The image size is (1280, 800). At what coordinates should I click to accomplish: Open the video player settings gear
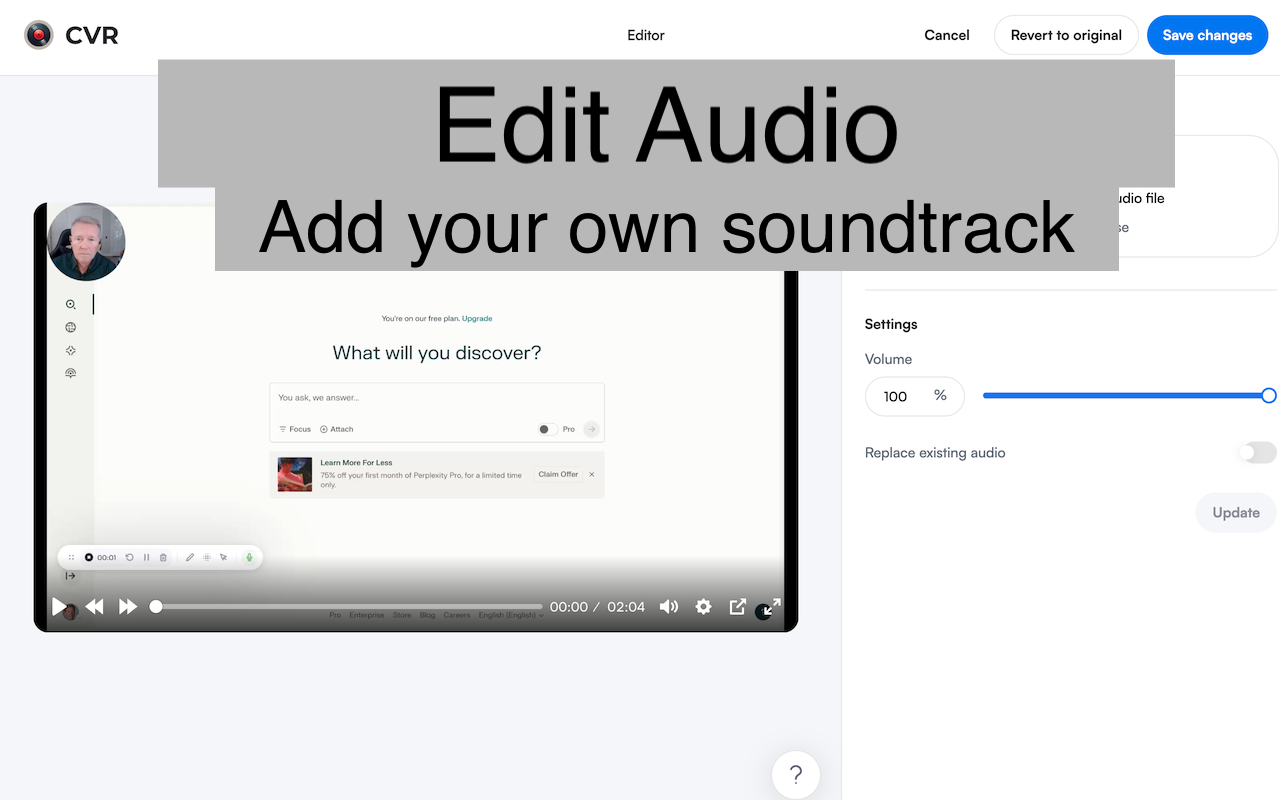(703, 606)
